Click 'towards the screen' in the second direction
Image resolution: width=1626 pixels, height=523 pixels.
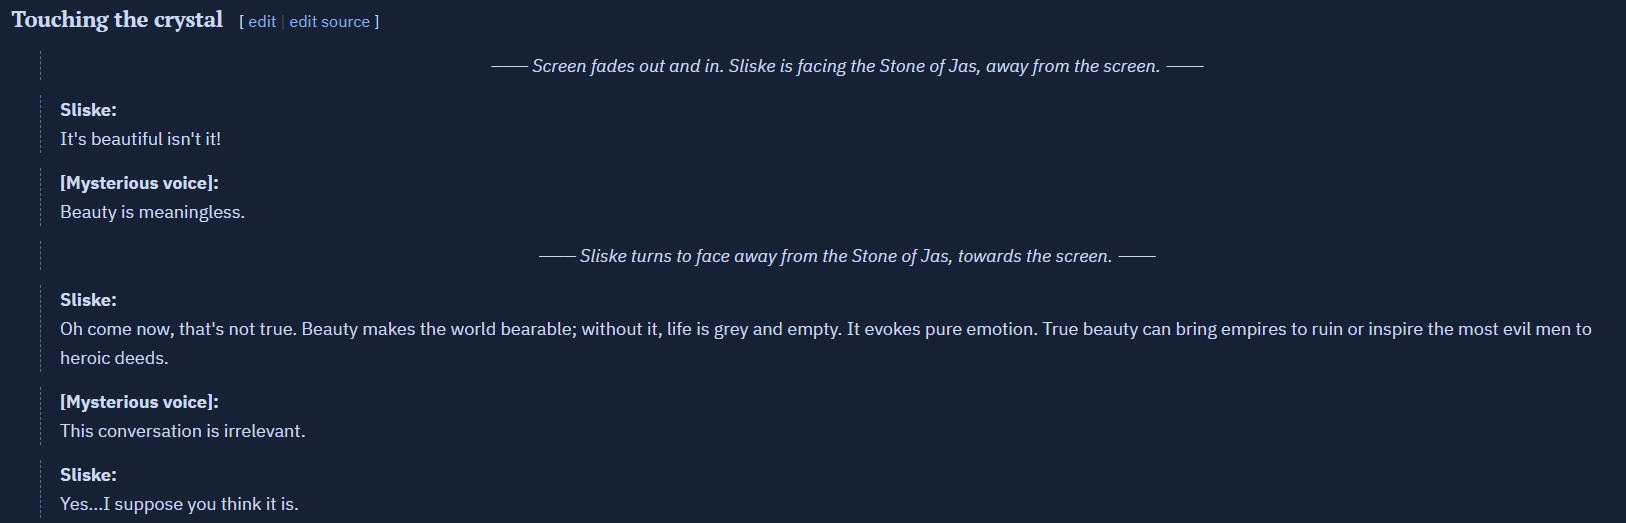click(1035, 256)
